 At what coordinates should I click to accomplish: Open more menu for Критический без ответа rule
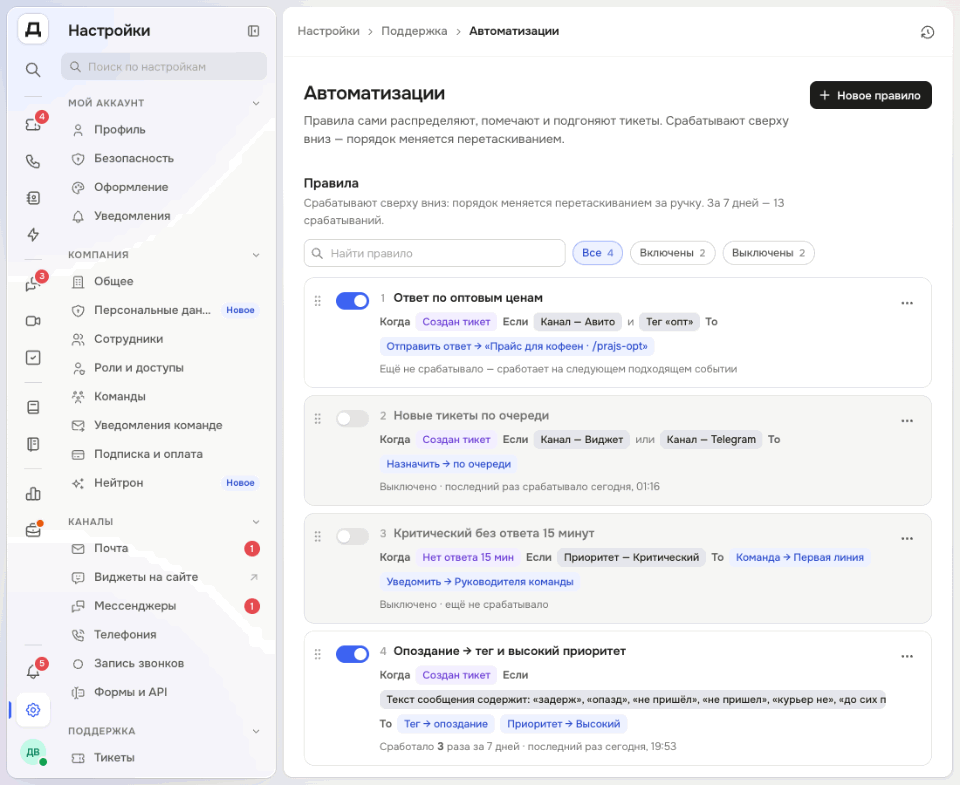tap(907, 538)
